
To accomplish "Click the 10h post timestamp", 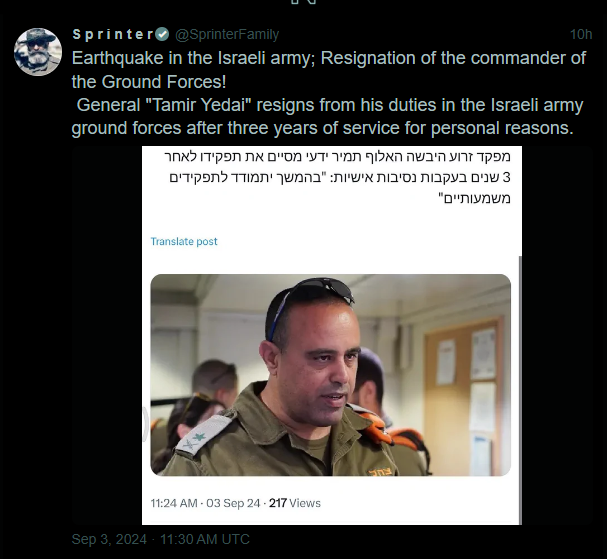I will click(x=580, y=35).
